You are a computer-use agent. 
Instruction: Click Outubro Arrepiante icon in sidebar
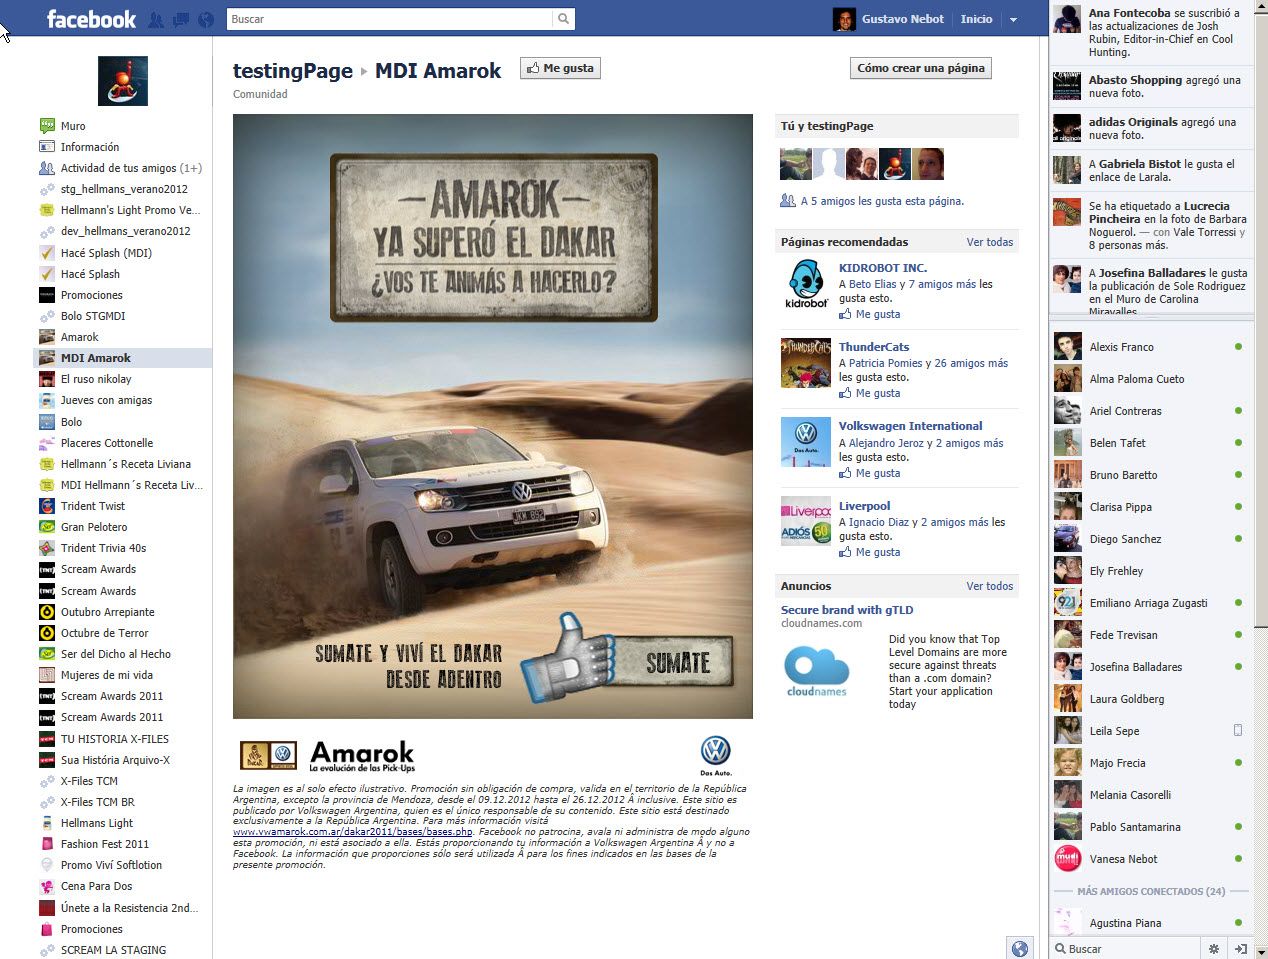pos(46,612)
